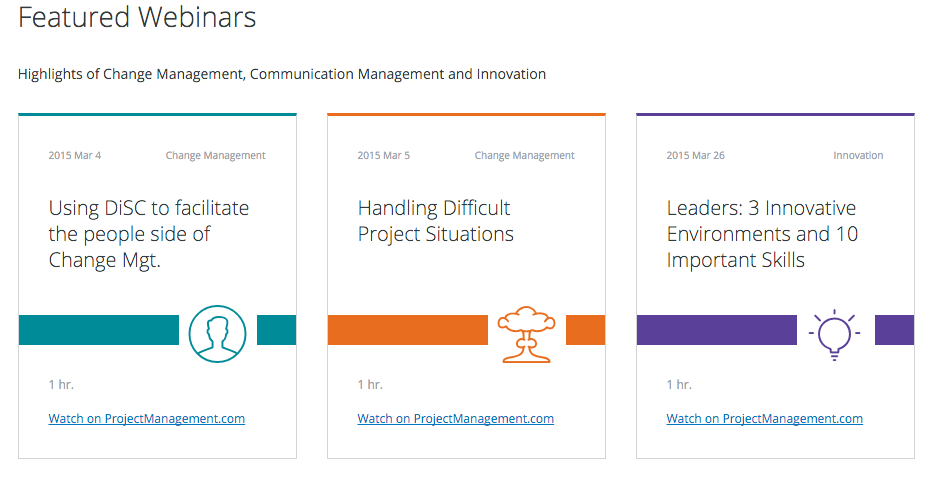Click Change Management tag on Mar 5 card
The height and width of the screenshot is (488, 941).
[525, 156]
